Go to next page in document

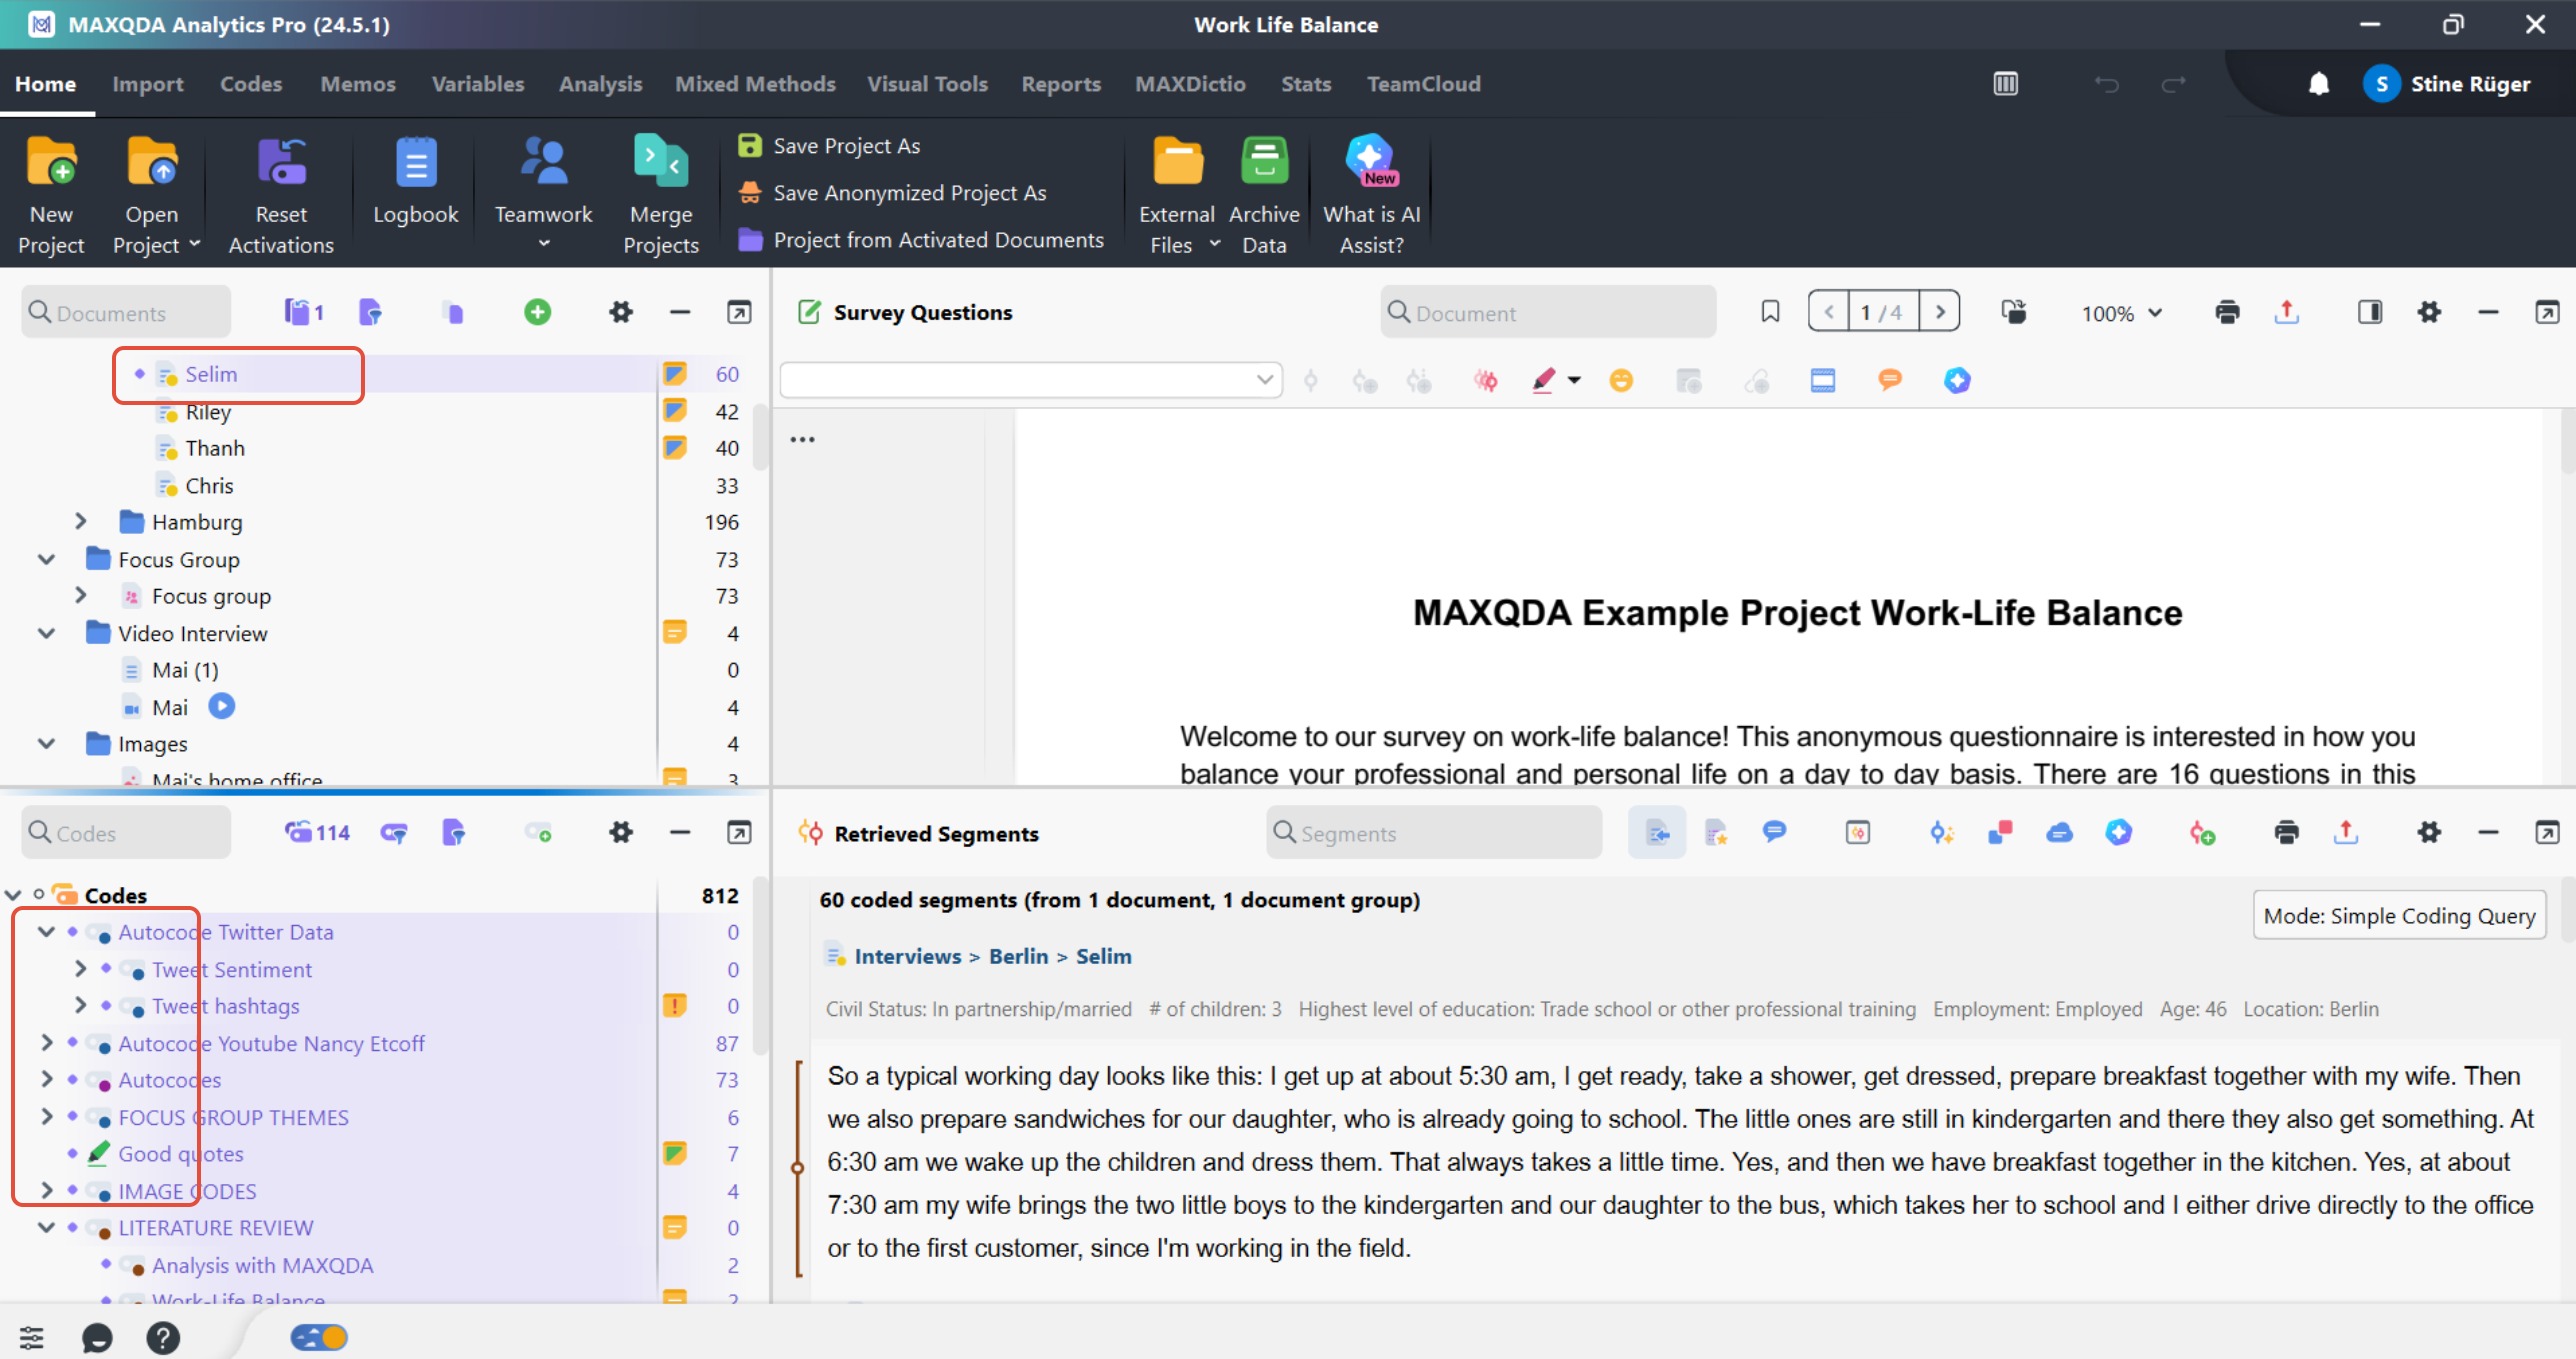point(1940,312)
